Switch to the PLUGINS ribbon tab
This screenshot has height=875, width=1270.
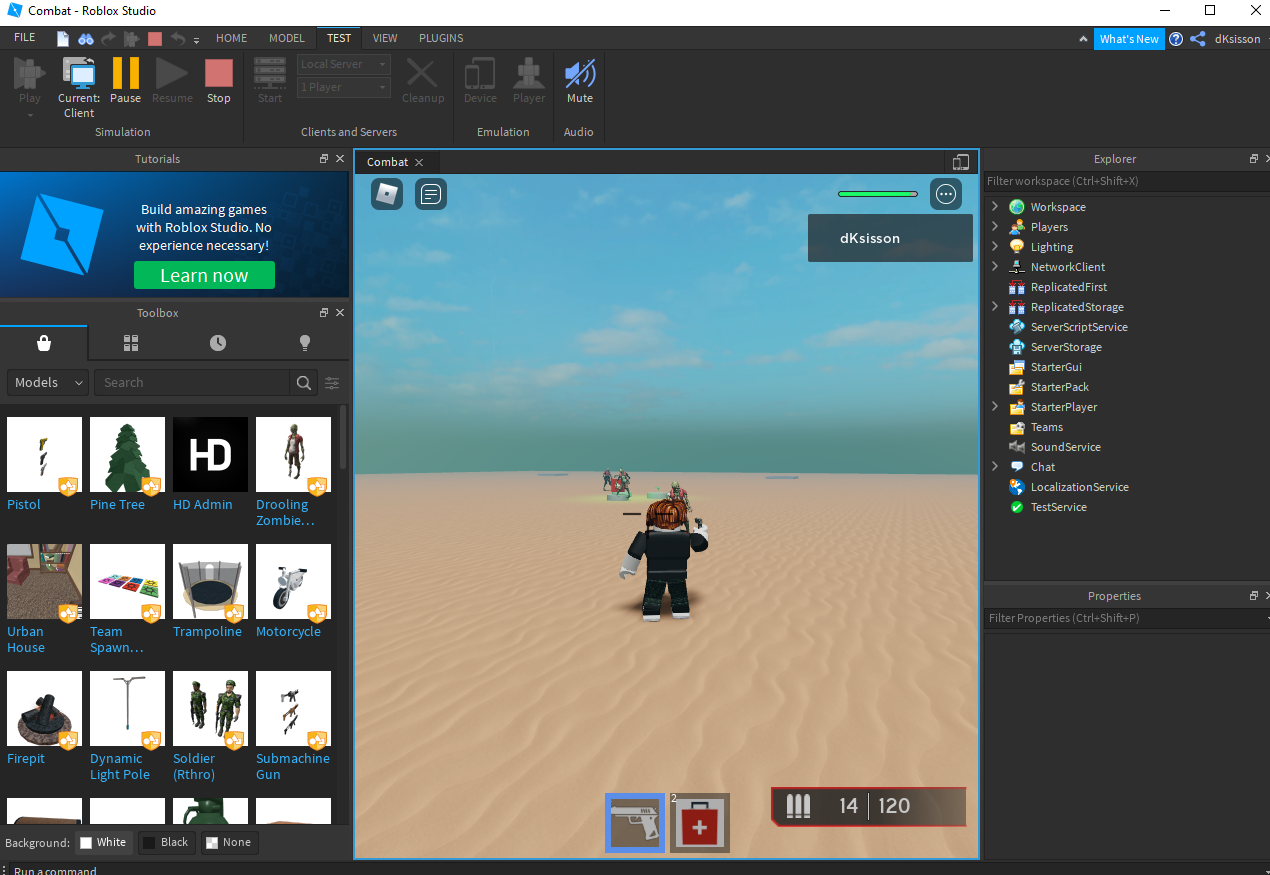(x=441, y=38)
